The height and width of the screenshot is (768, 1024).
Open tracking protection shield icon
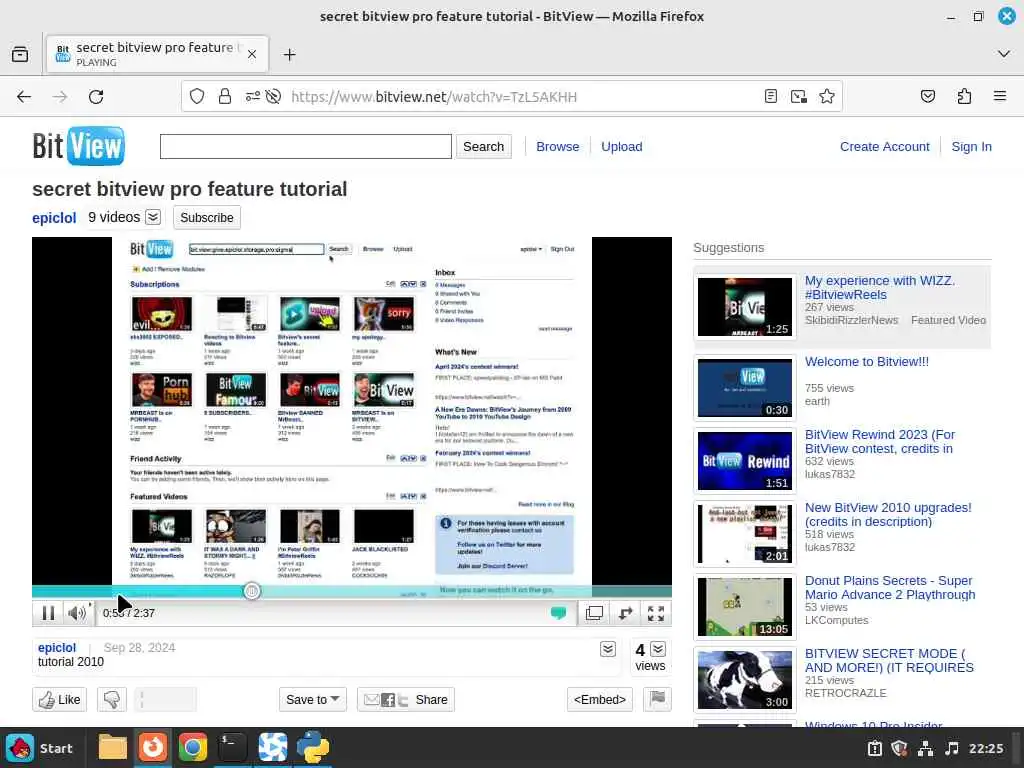(x=197, y=97)
